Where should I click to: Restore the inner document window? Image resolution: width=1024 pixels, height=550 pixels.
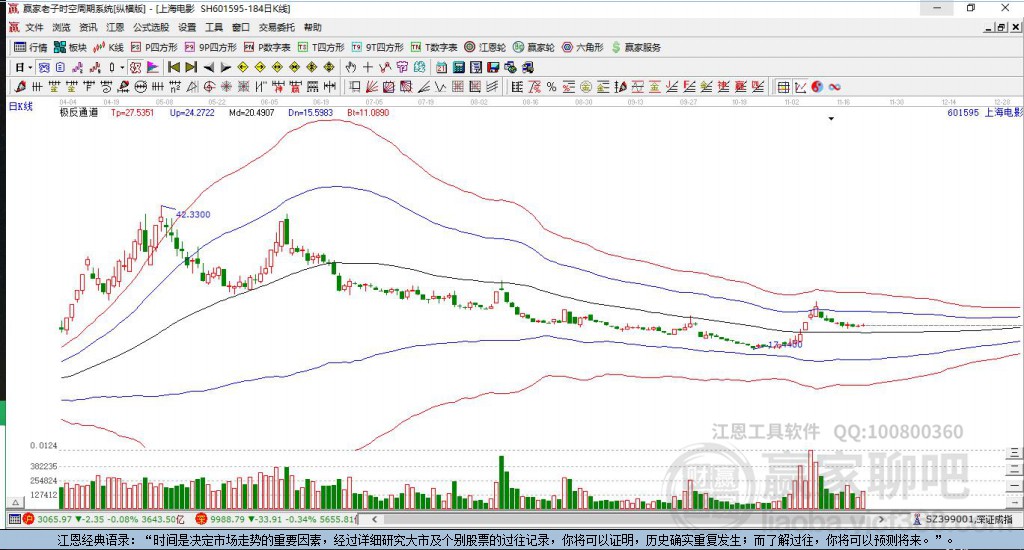click(x=1001, y=27)
